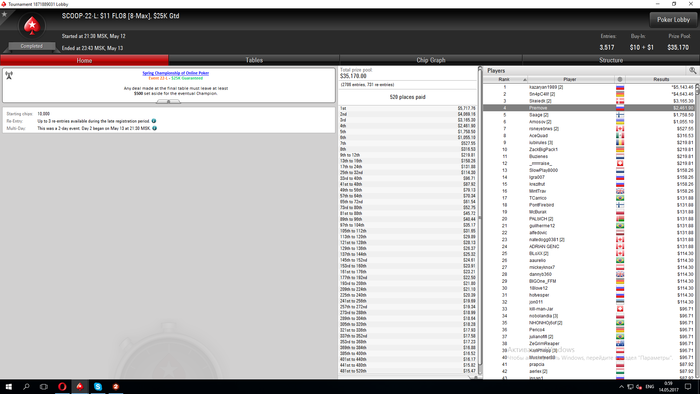This screenshot has height=394, width=700.
Task: Click the flag icon for AceQuad
Action: pyautogui.click(x=620, y=136)
